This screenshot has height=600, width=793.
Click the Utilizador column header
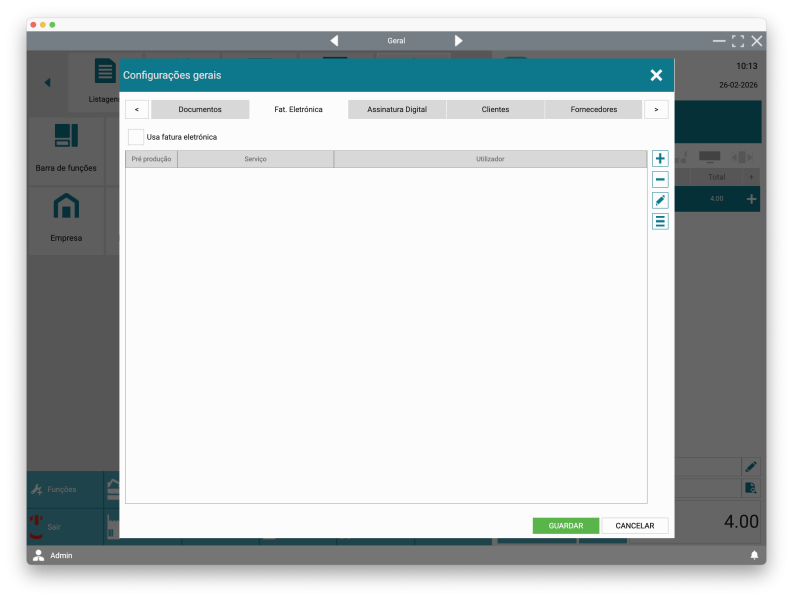click(490, 159)
